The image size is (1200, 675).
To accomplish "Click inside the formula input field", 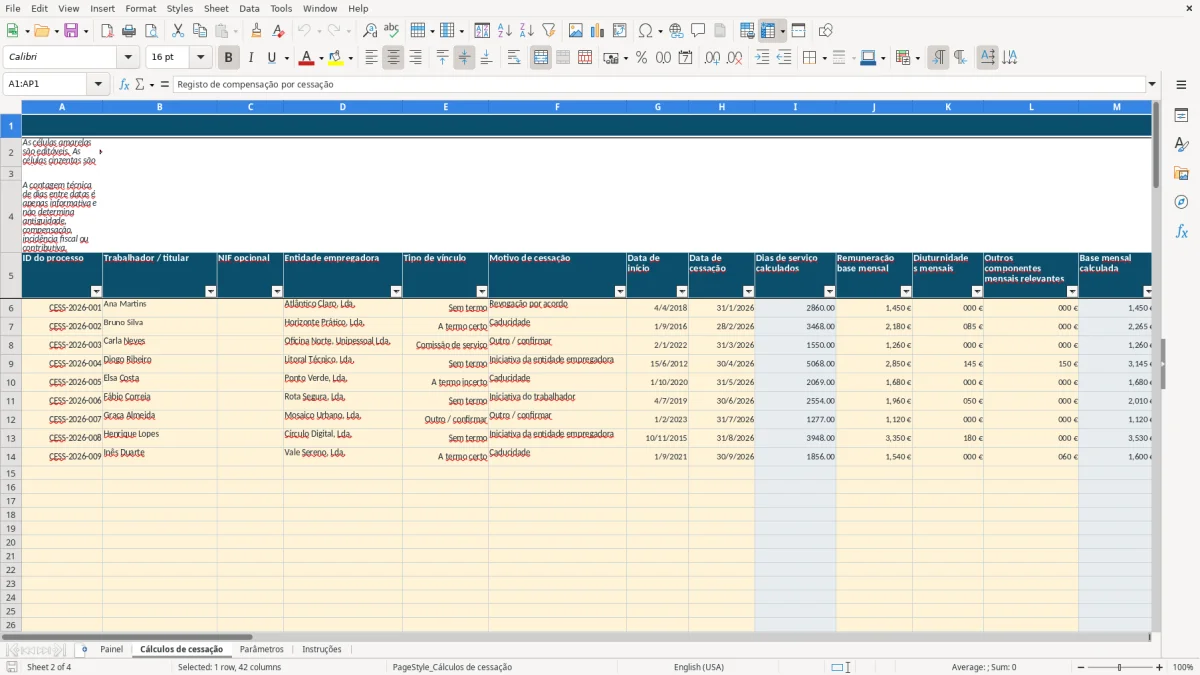I will pyautogui.click(x=660, y=85).
